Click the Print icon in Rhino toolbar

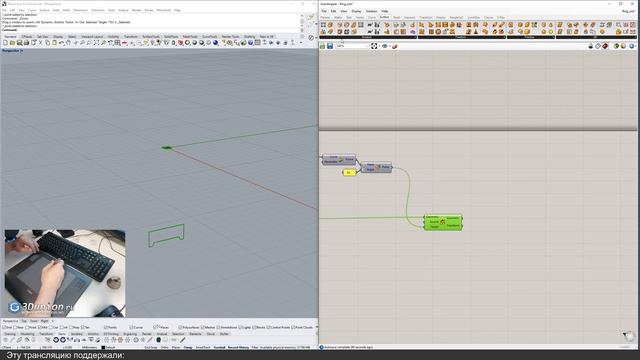pos(26,42)
